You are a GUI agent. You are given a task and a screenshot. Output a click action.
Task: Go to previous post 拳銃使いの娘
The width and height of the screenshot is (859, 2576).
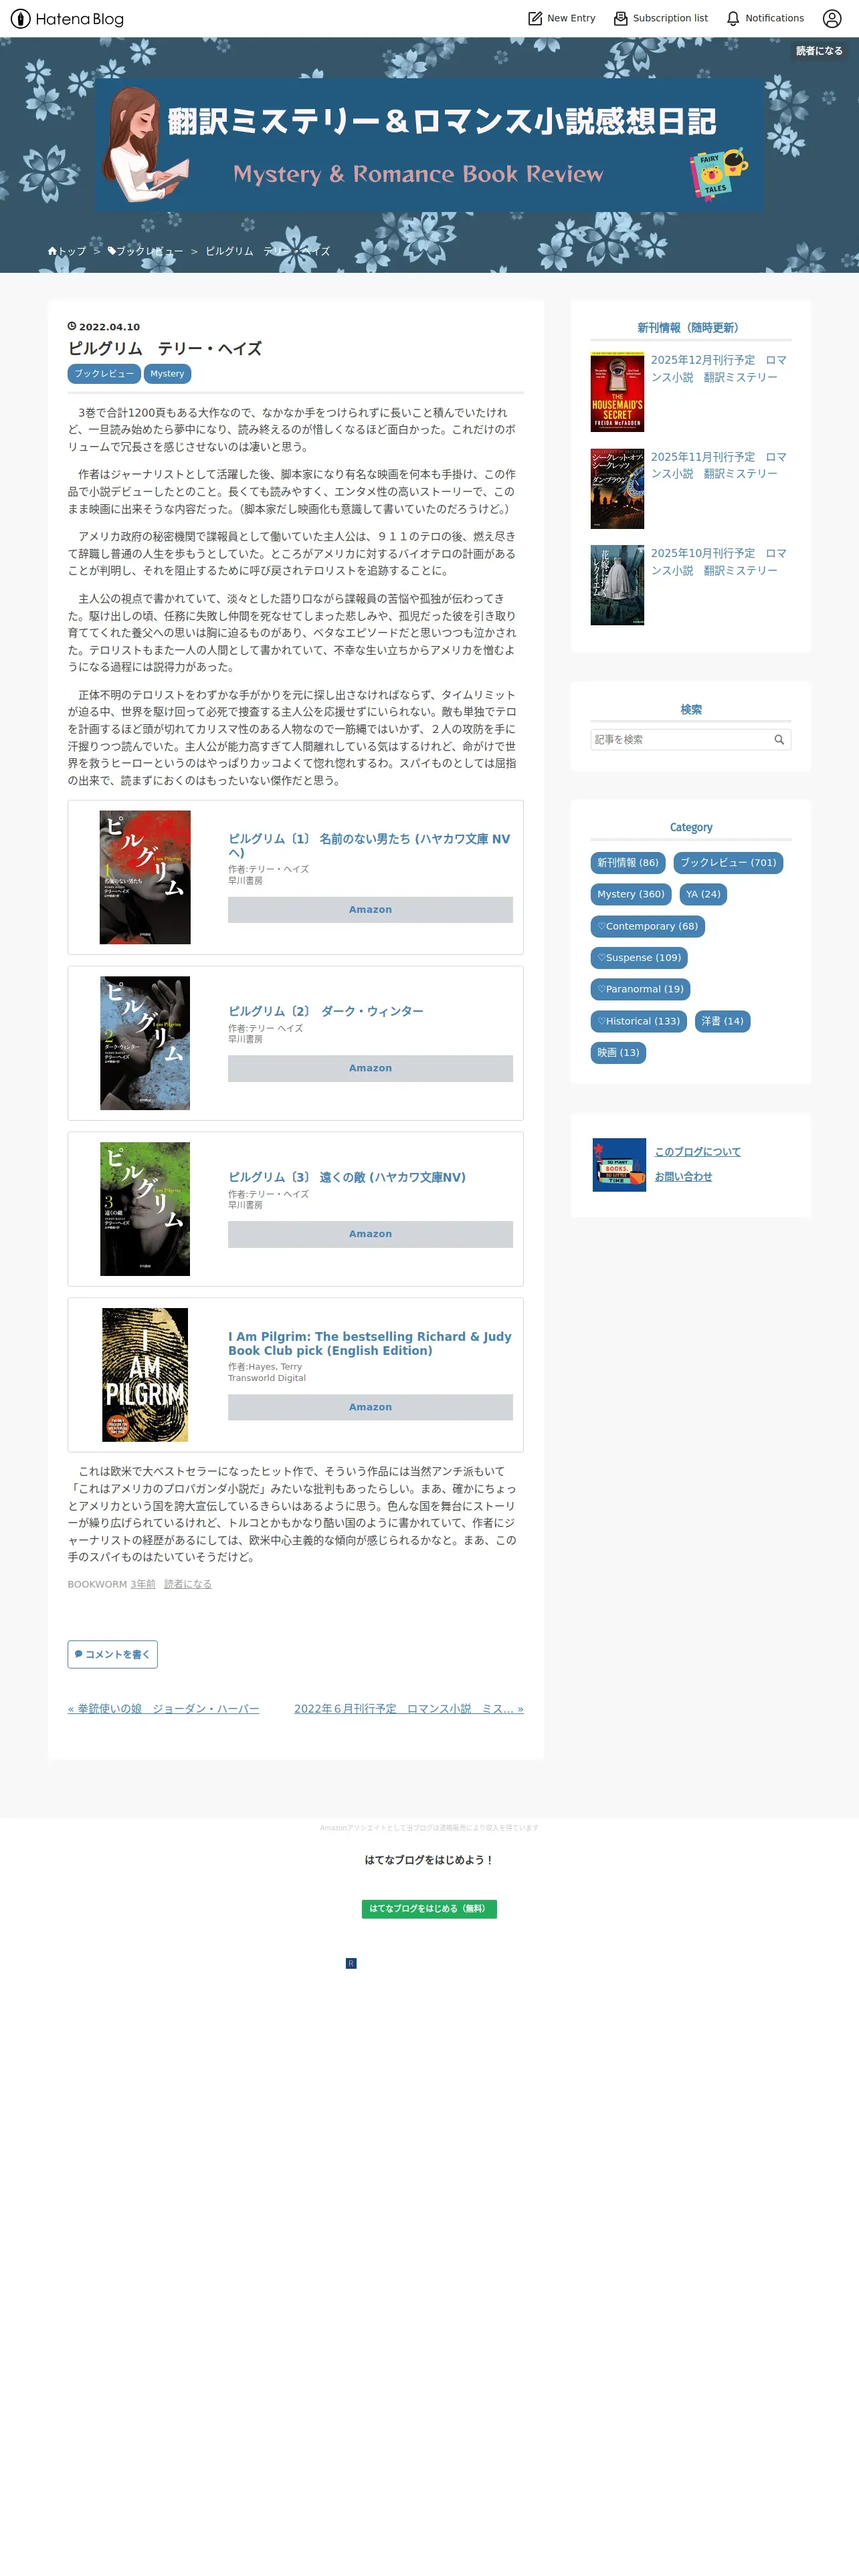[x=164, y=1709]
